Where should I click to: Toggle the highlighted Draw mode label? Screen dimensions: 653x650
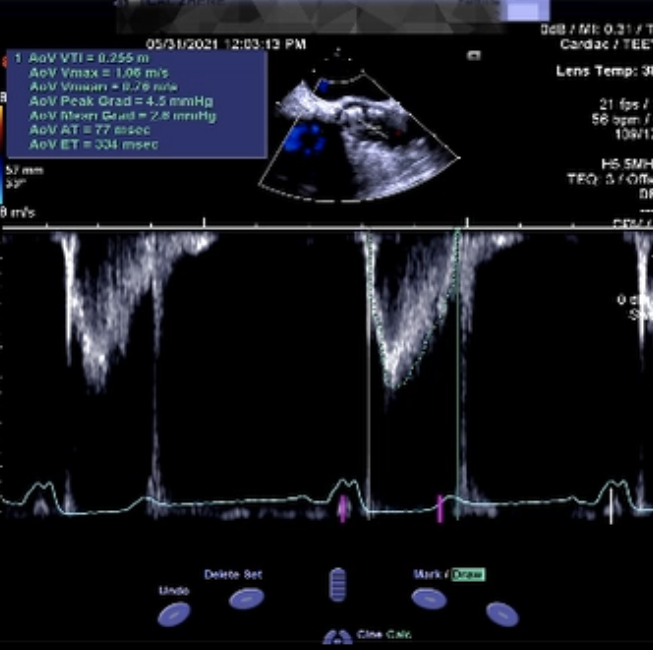tap(469, 575)
